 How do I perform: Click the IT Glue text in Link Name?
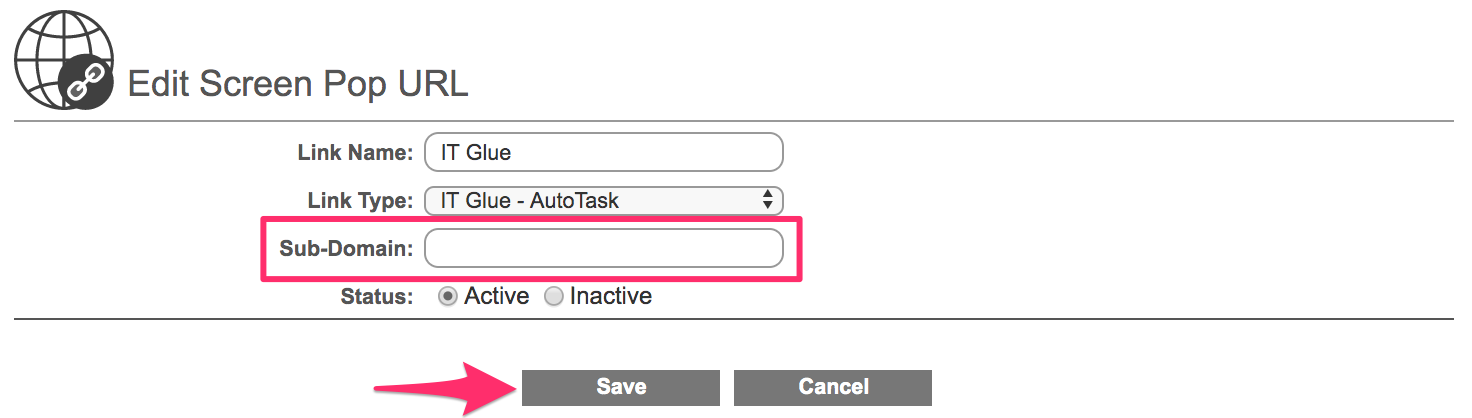tap(476, 152)
